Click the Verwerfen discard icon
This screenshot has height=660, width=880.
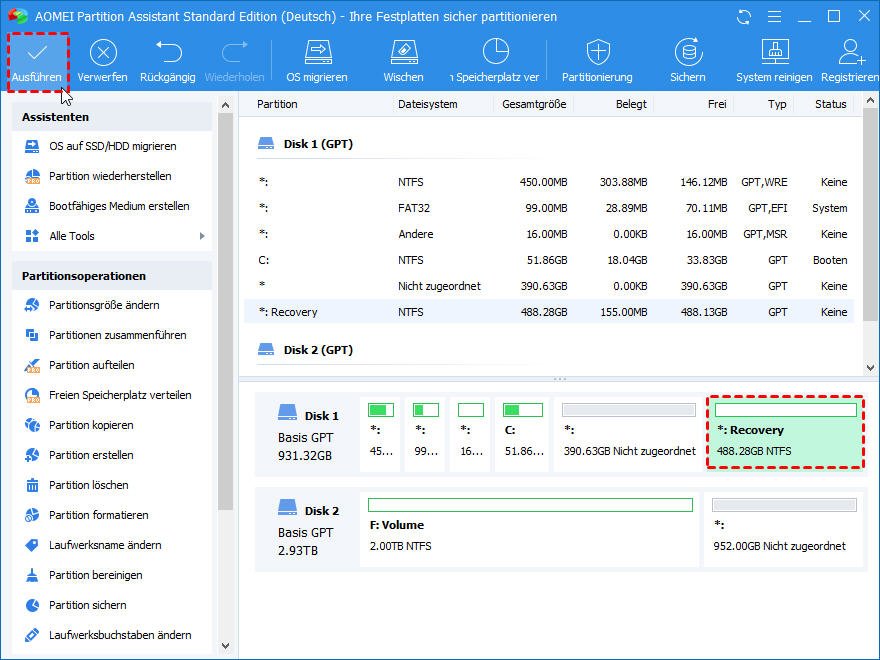(102, 54)
